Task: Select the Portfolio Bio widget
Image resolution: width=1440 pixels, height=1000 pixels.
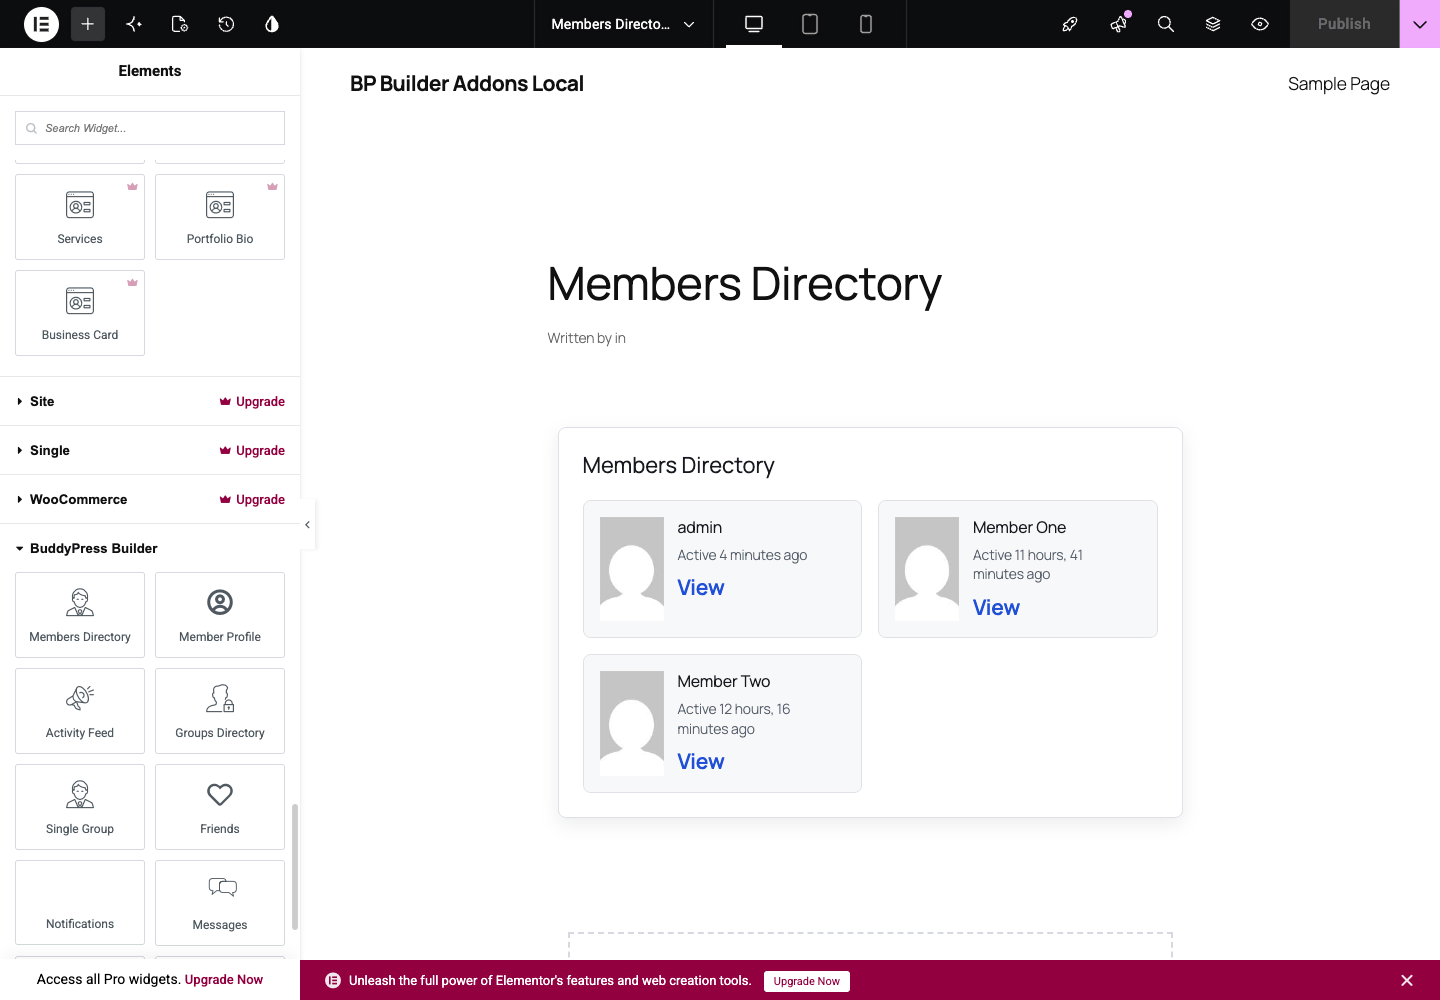Action: 220,217
